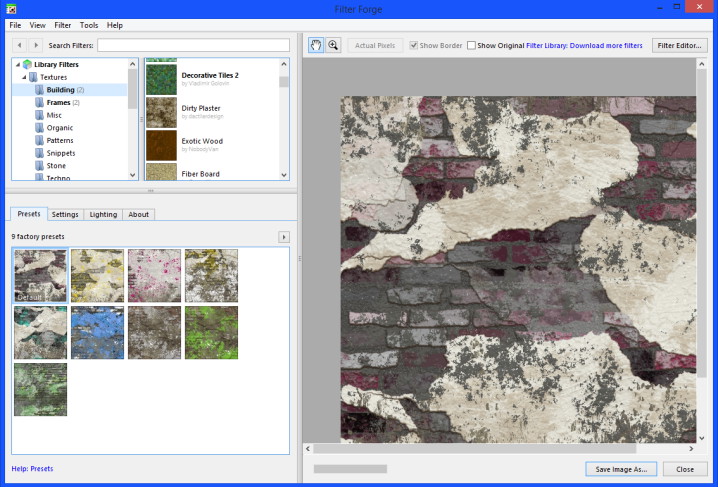
Task: Choose the dark green preset in third row
Action: click(x=40, y=390)
